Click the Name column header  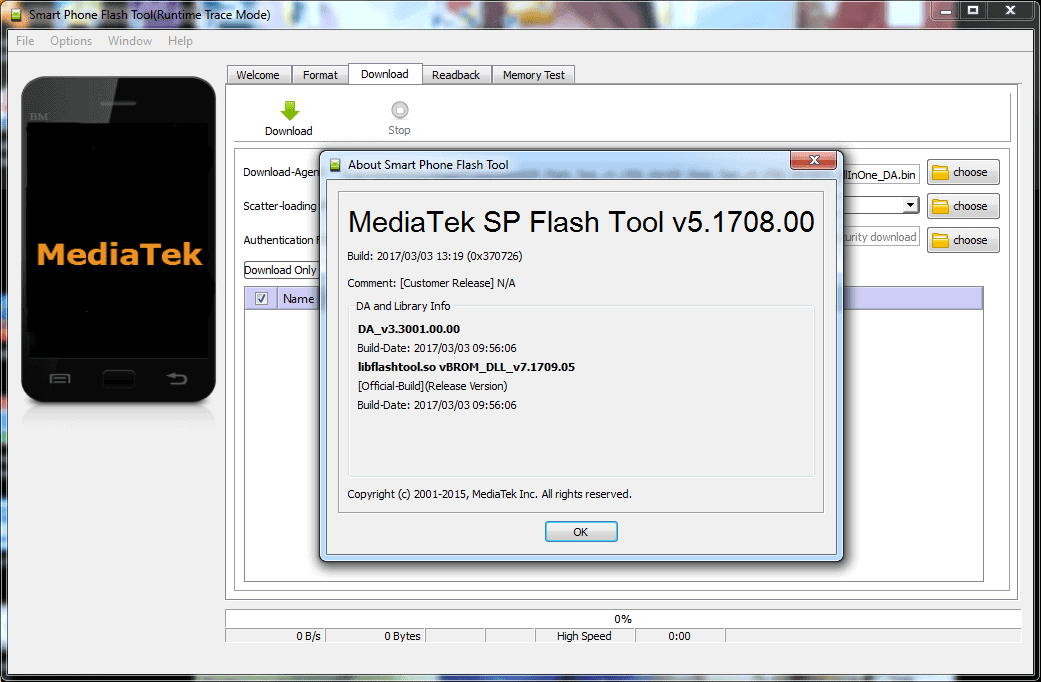click(x=298, y=299)
